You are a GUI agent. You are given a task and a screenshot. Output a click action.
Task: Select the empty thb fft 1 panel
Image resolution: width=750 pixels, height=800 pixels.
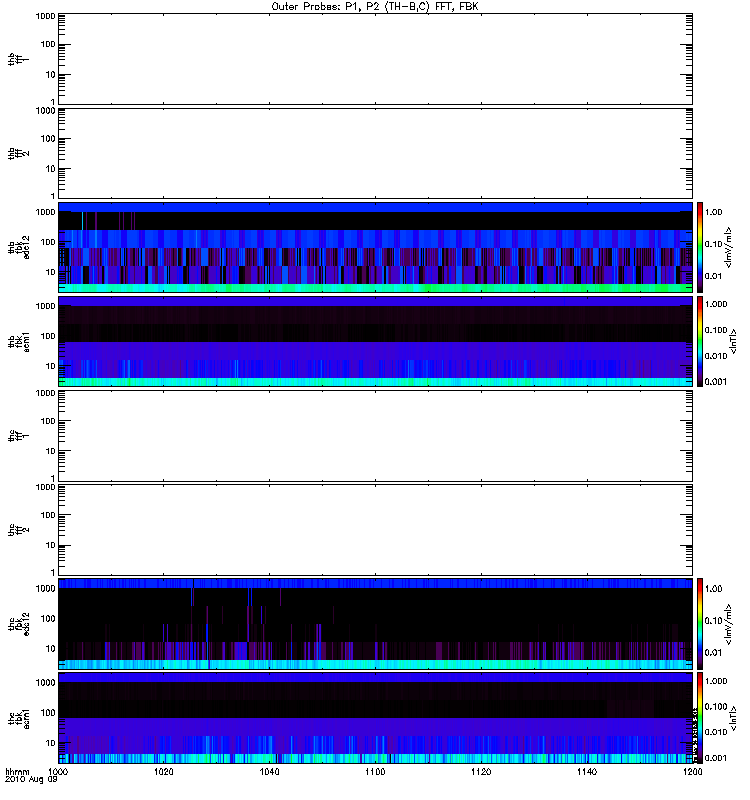pyautogui.click(x=375, y=59)
